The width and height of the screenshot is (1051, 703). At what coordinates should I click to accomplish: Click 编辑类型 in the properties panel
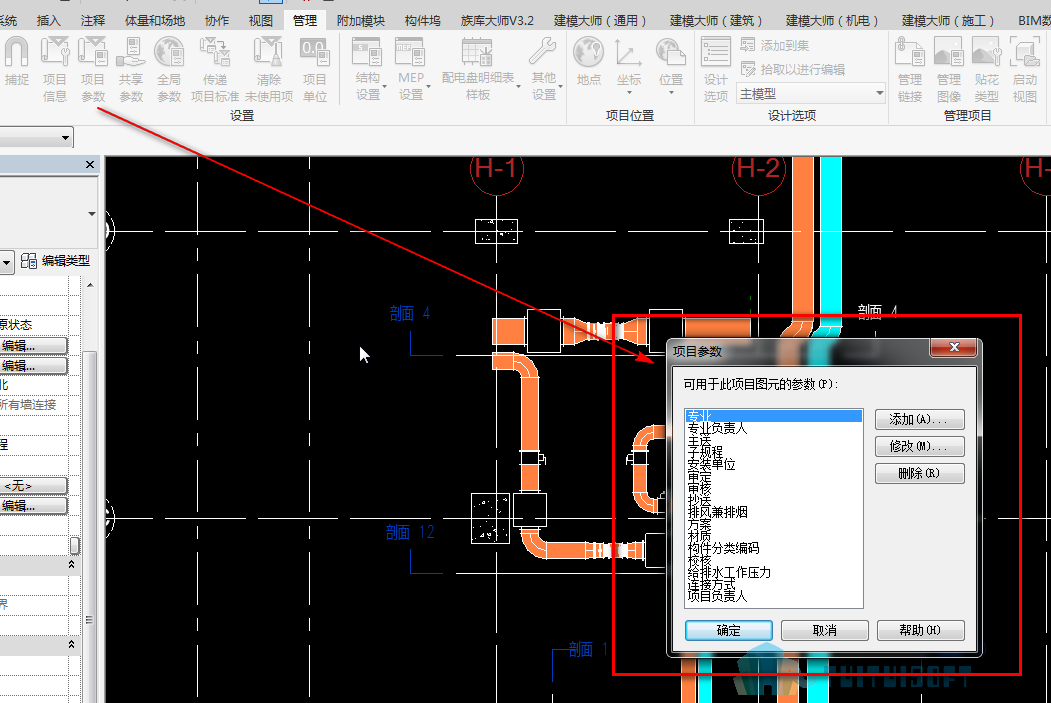56,261
